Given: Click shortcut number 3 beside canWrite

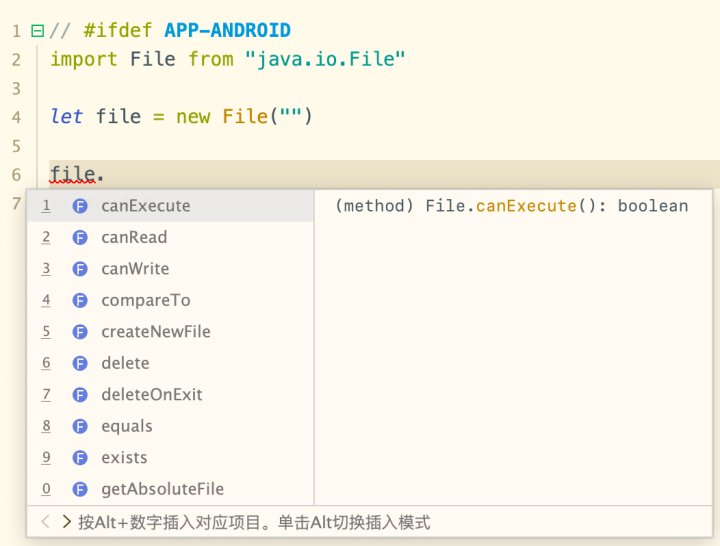Looking at the screenshot, I should tap(46, 269).
